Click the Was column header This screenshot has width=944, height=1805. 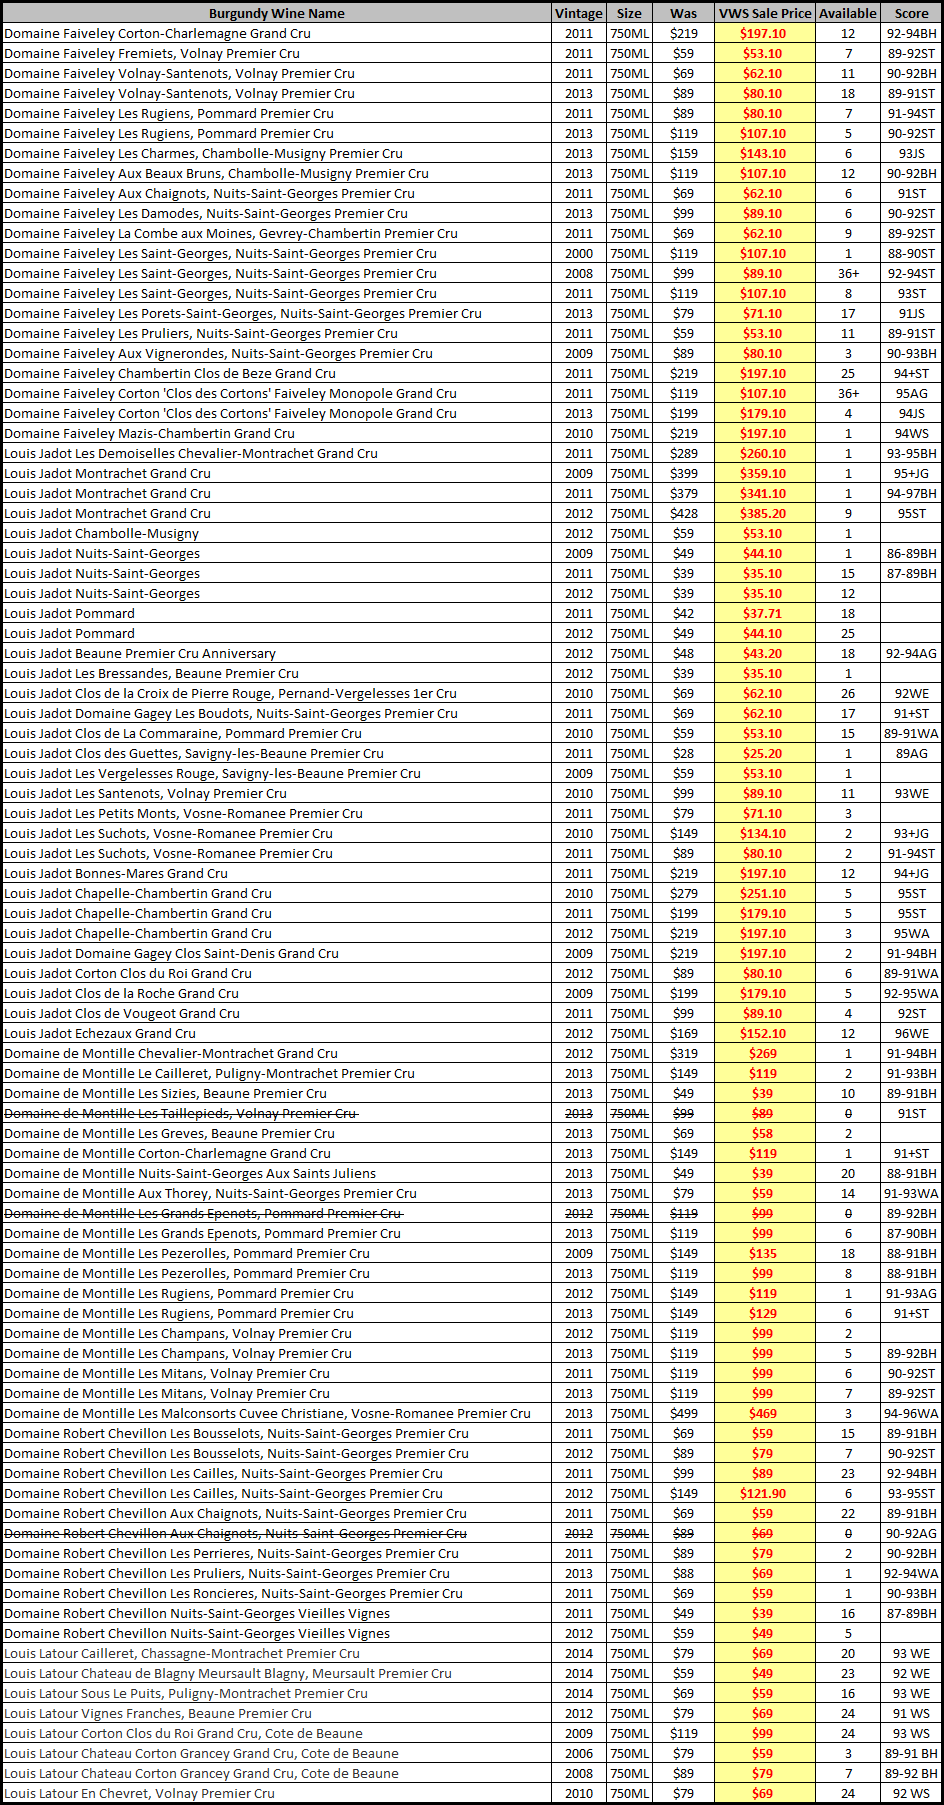tap(684, 14)
